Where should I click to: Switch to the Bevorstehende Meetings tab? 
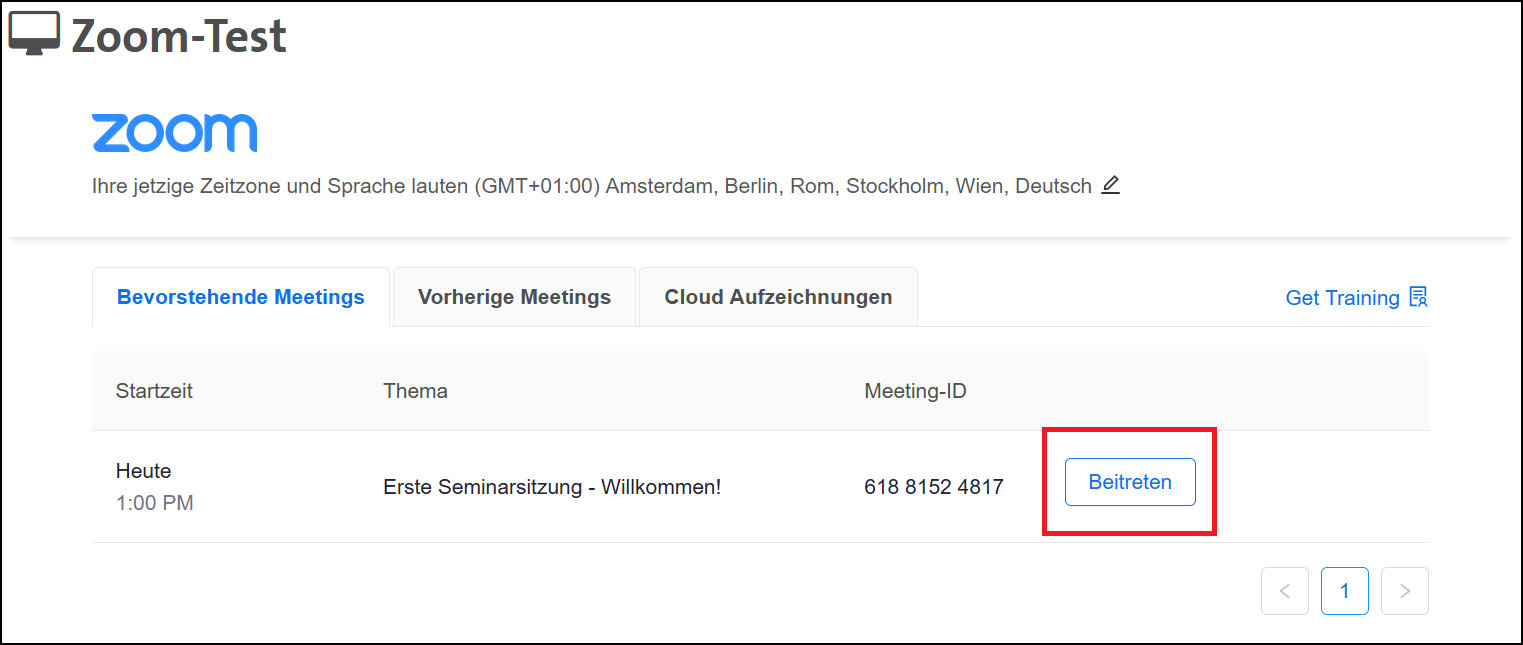pyautogui.click(x=240, y=297)
